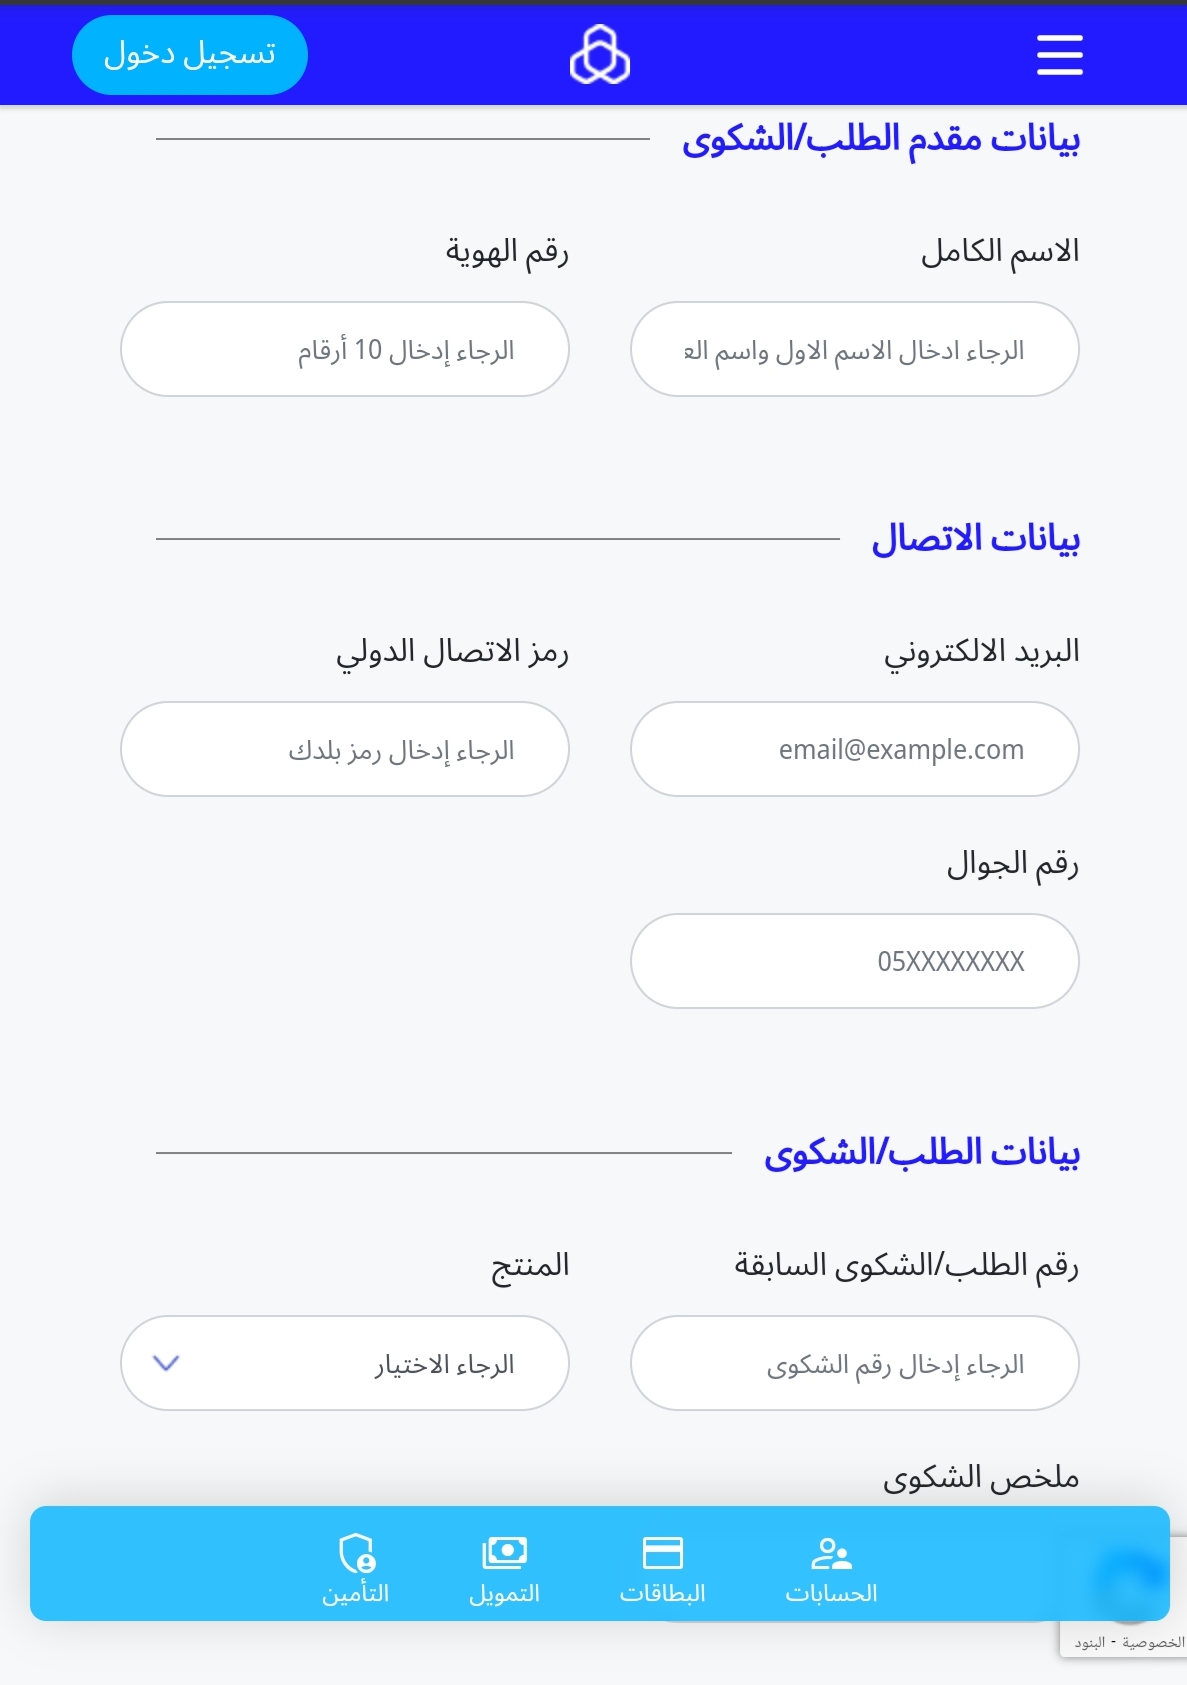Screen dimensions: 1187x1685
Task: Open the التمويل financing icon
Action: (x=504, y=1553)
